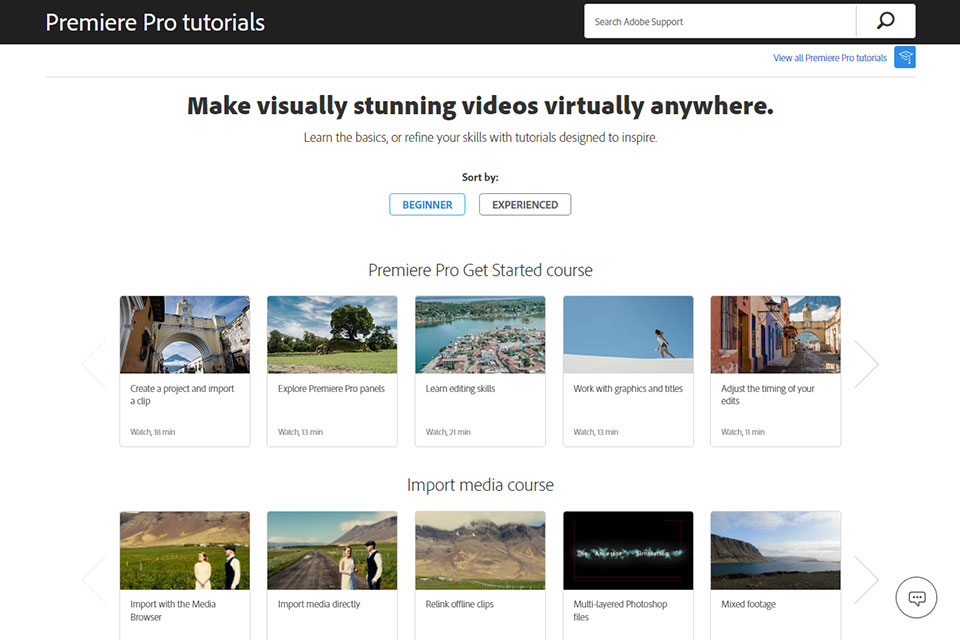Open Work with graphics and titles tutorial

628,370
